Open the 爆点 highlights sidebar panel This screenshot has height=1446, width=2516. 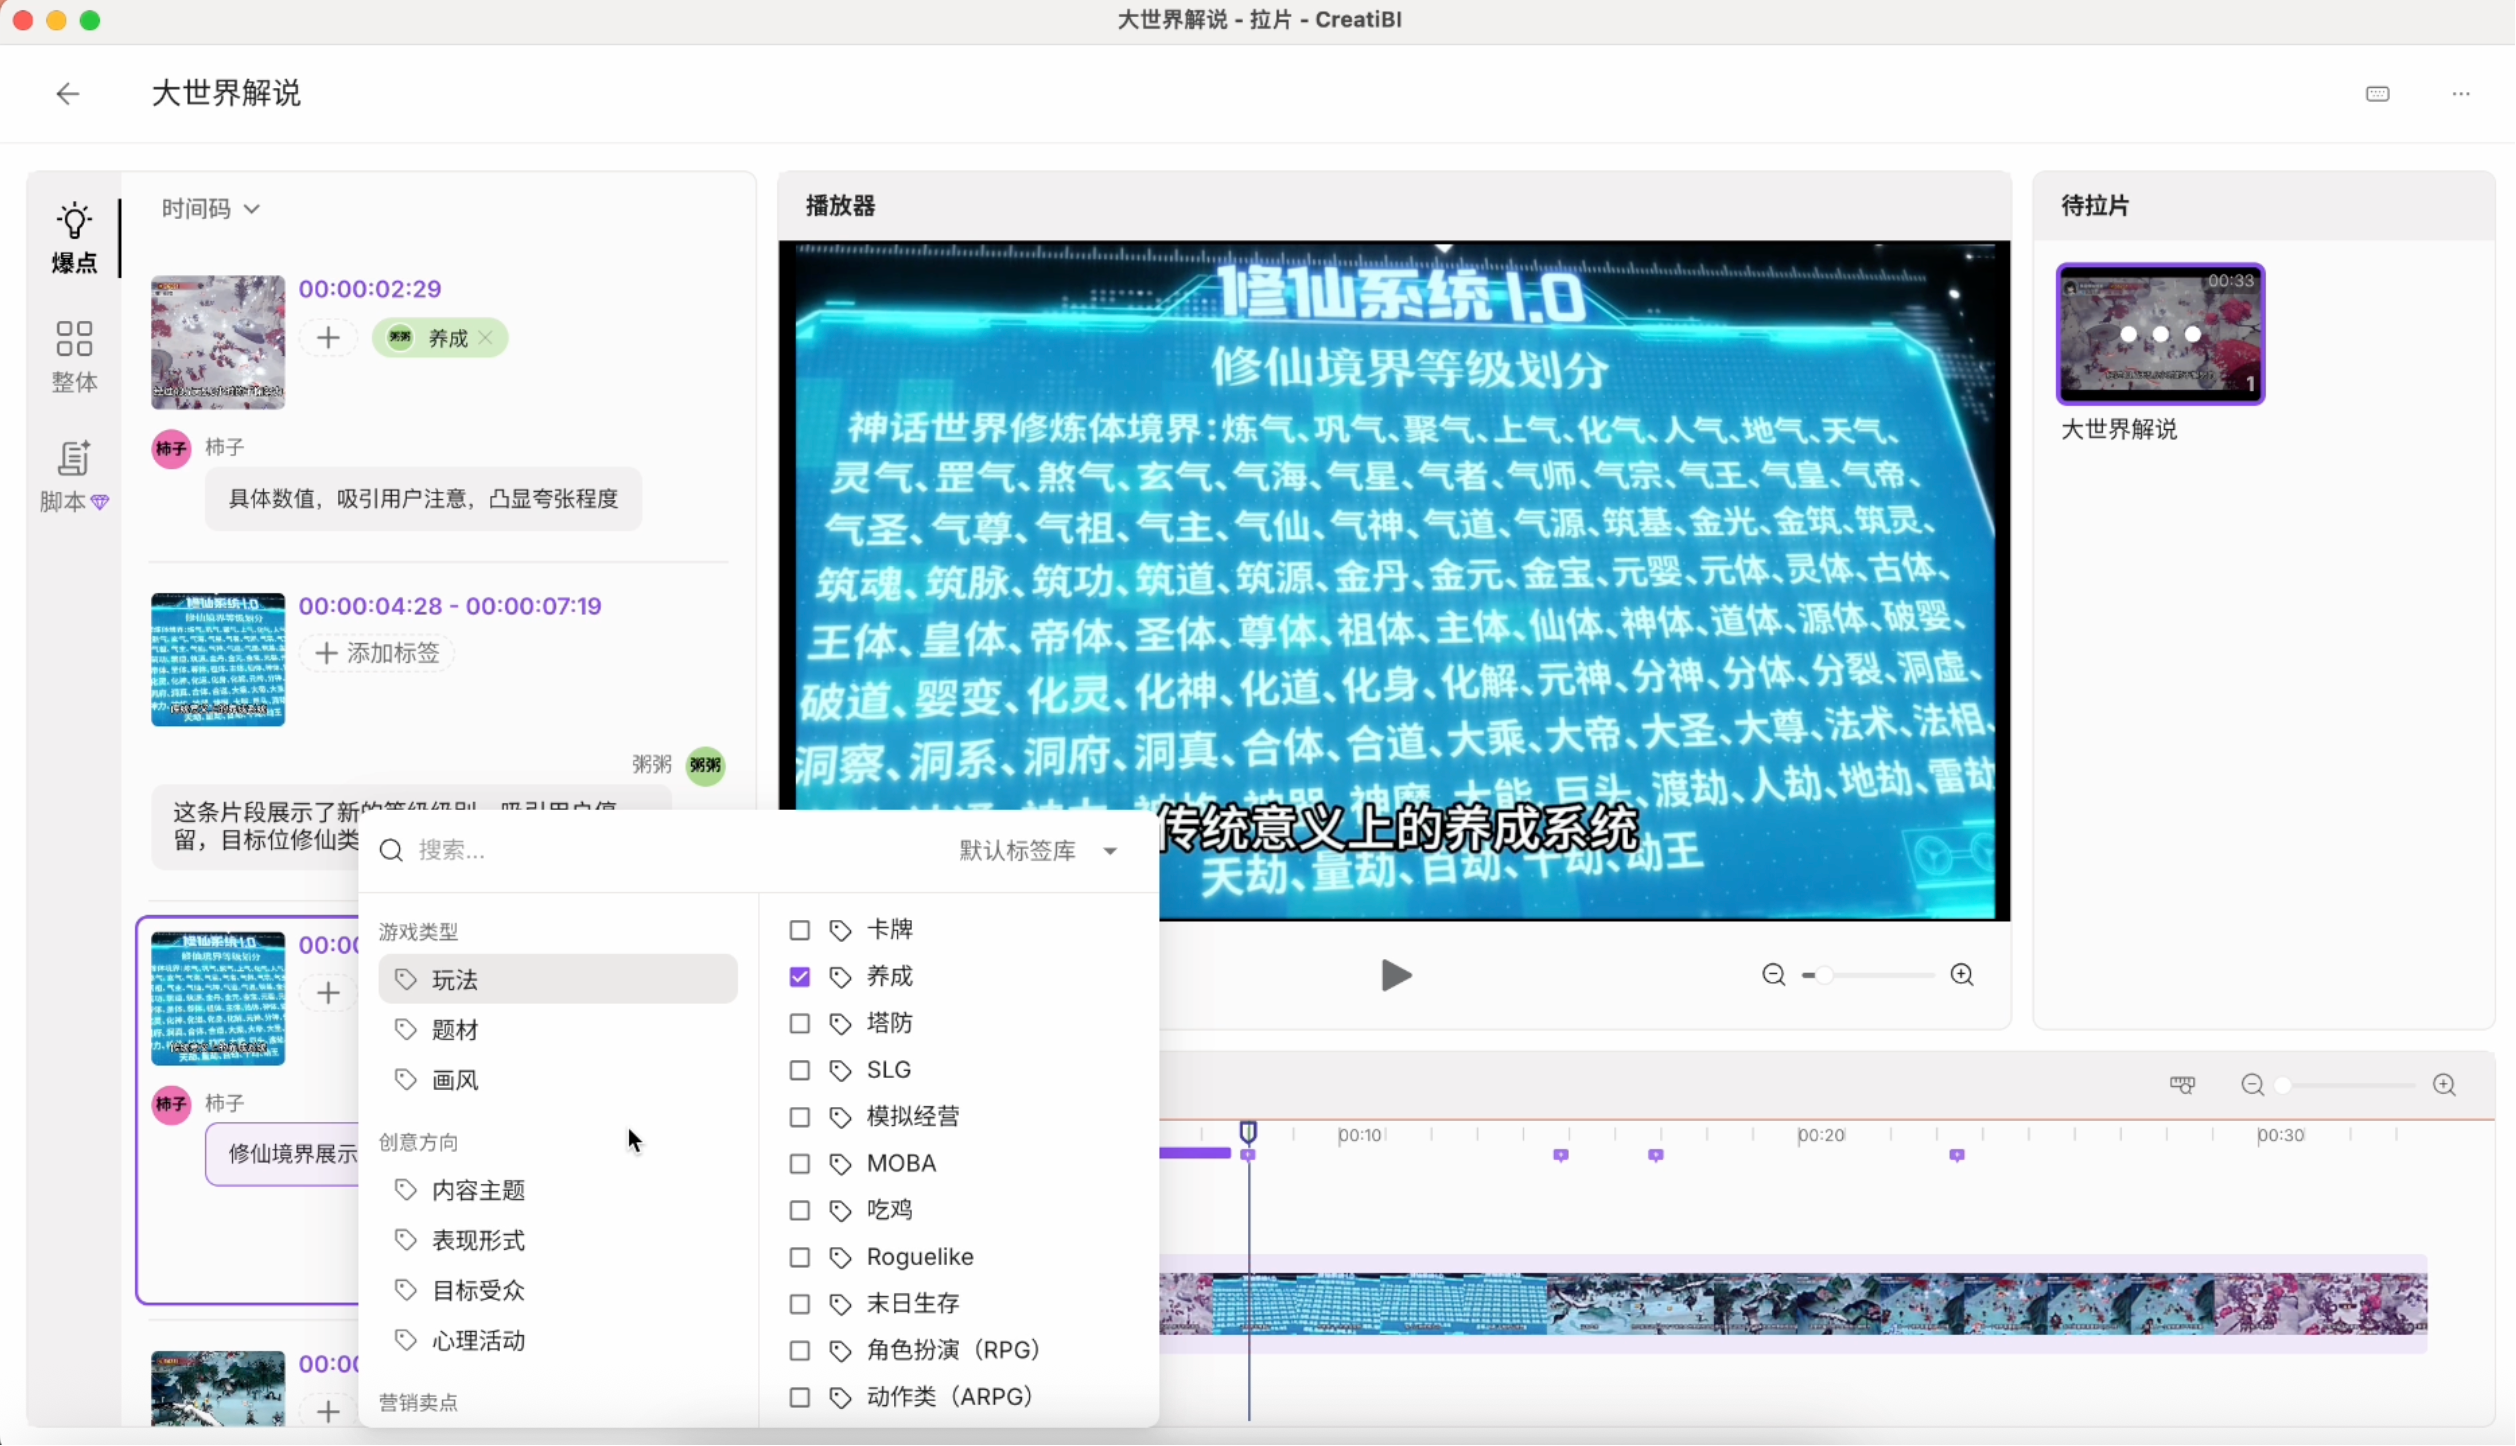(74, 238)
